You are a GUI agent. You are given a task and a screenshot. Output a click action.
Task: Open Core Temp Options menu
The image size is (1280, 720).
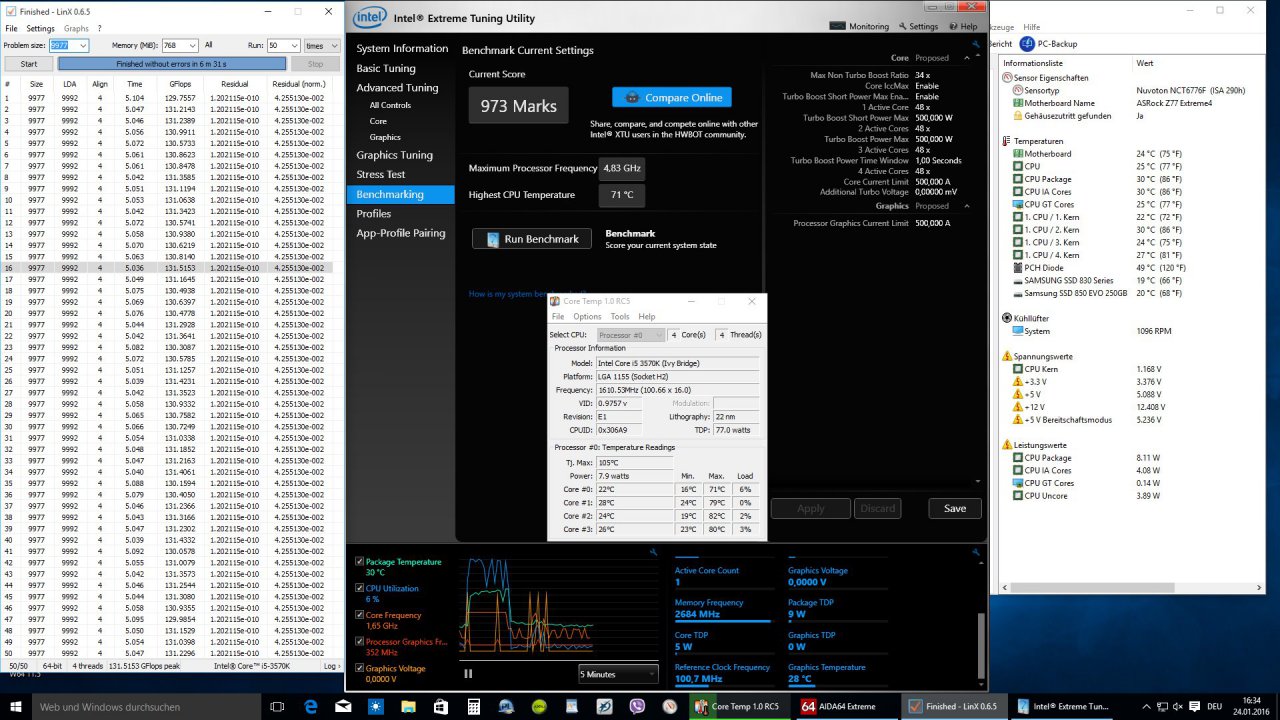click(x=587, y=316)
